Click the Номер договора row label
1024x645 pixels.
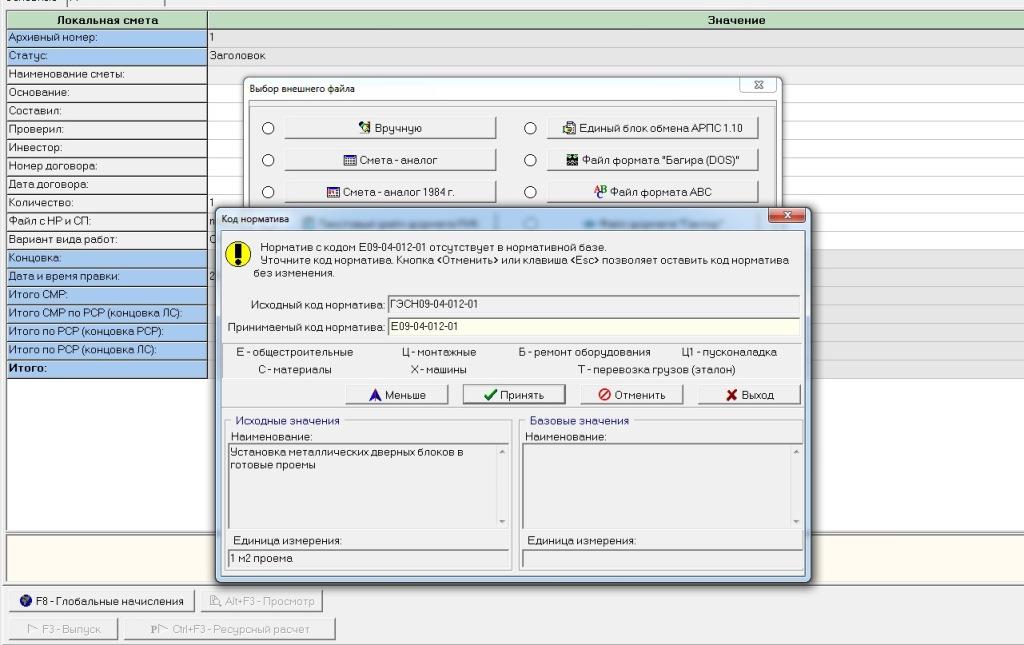click(107, 166)
